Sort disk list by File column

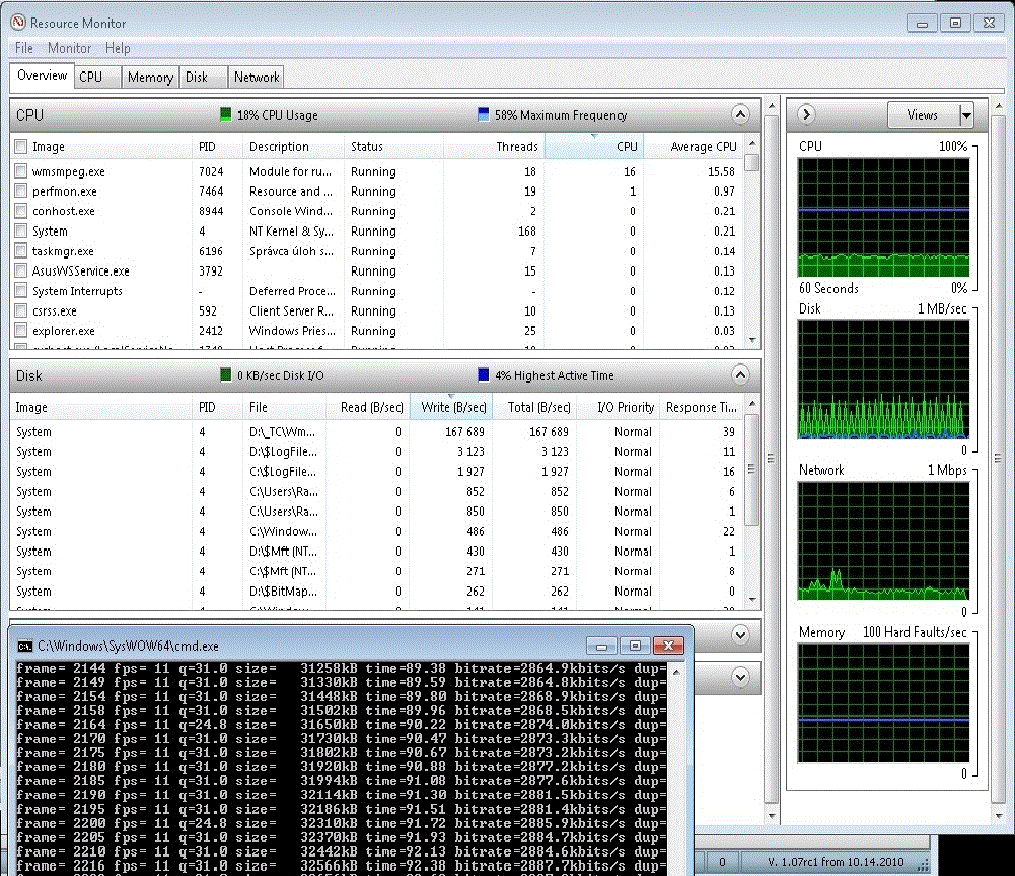[284, 407]
